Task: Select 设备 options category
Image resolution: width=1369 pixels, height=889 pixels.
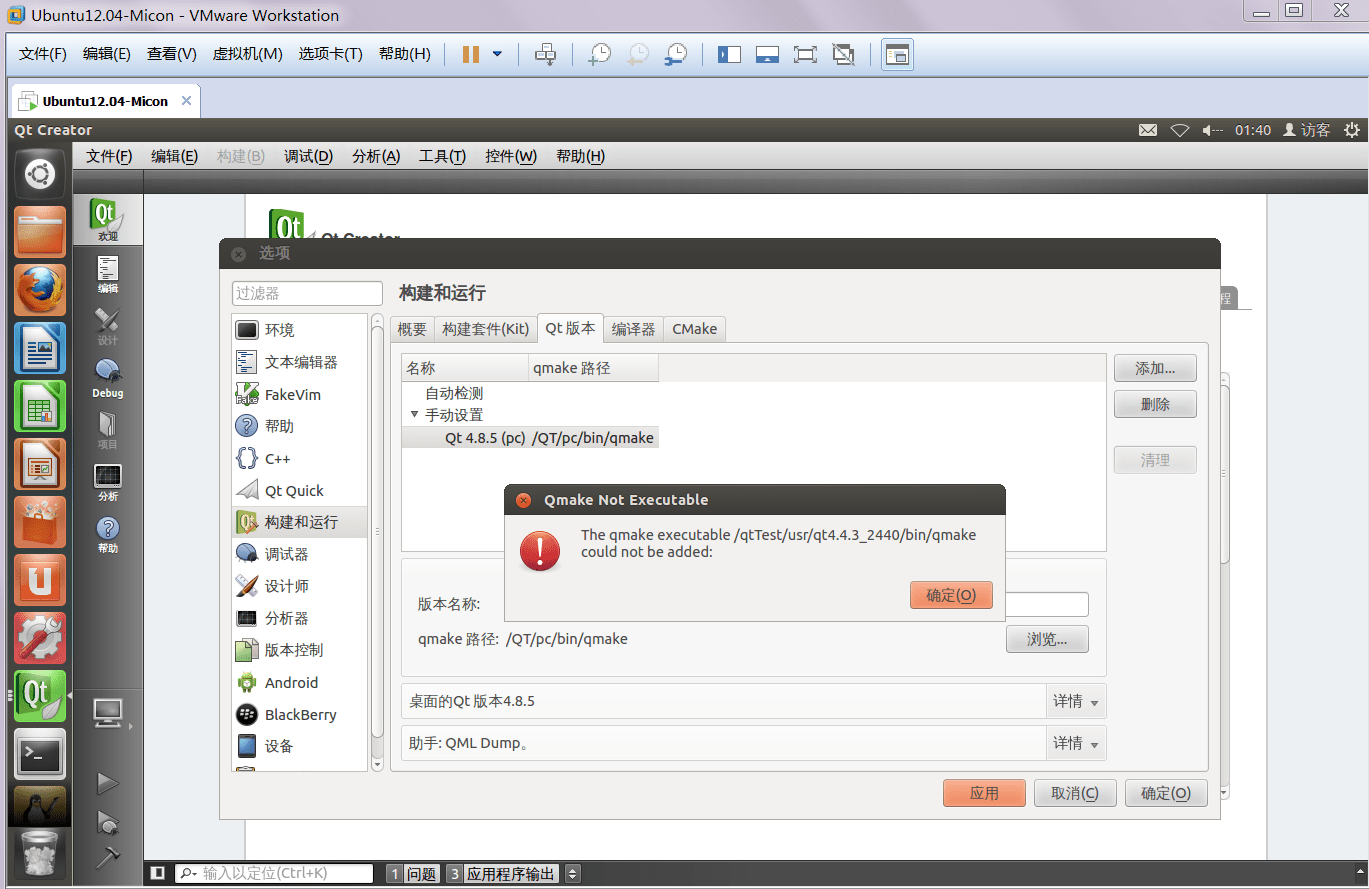Action: pos(299,746)
